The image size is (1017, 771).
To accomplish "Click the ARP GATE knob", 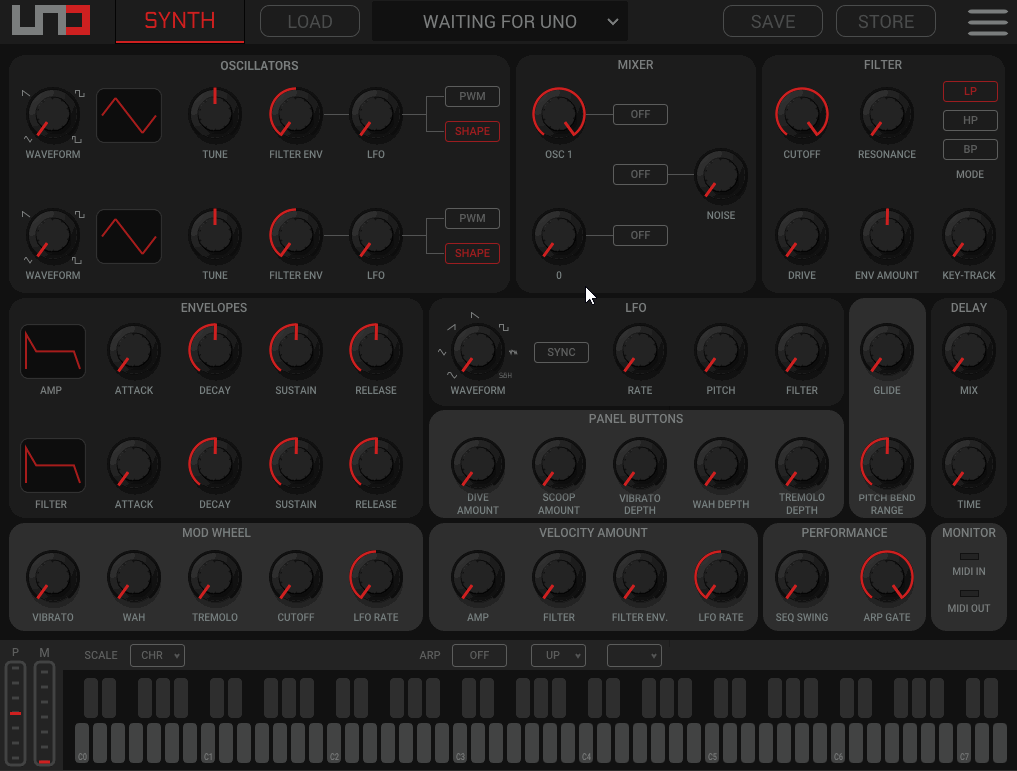I will point(887,578).
